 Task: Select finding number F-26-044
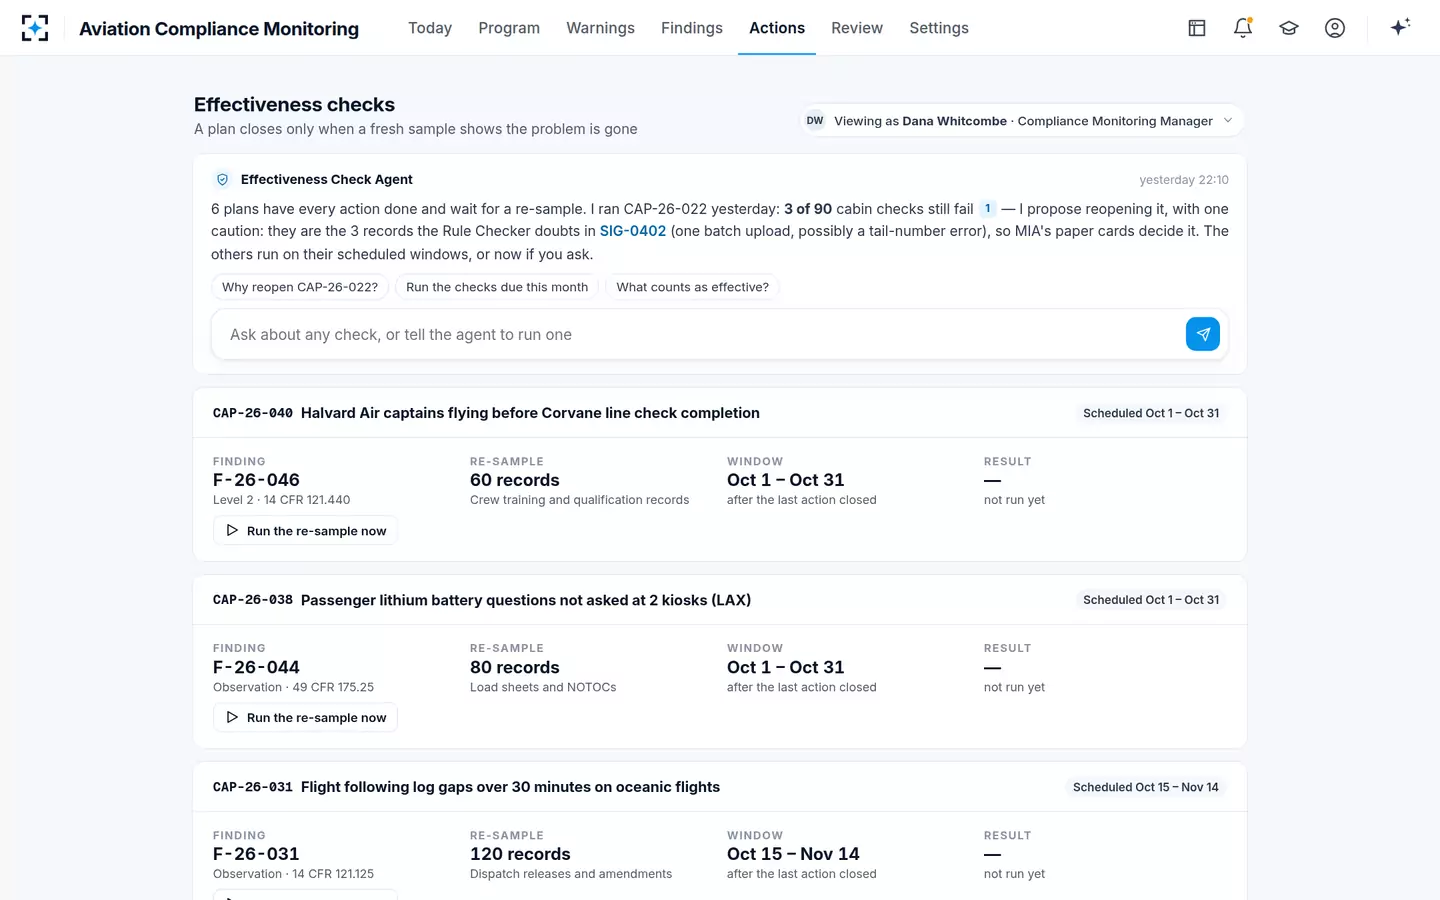tap(256, 667)
